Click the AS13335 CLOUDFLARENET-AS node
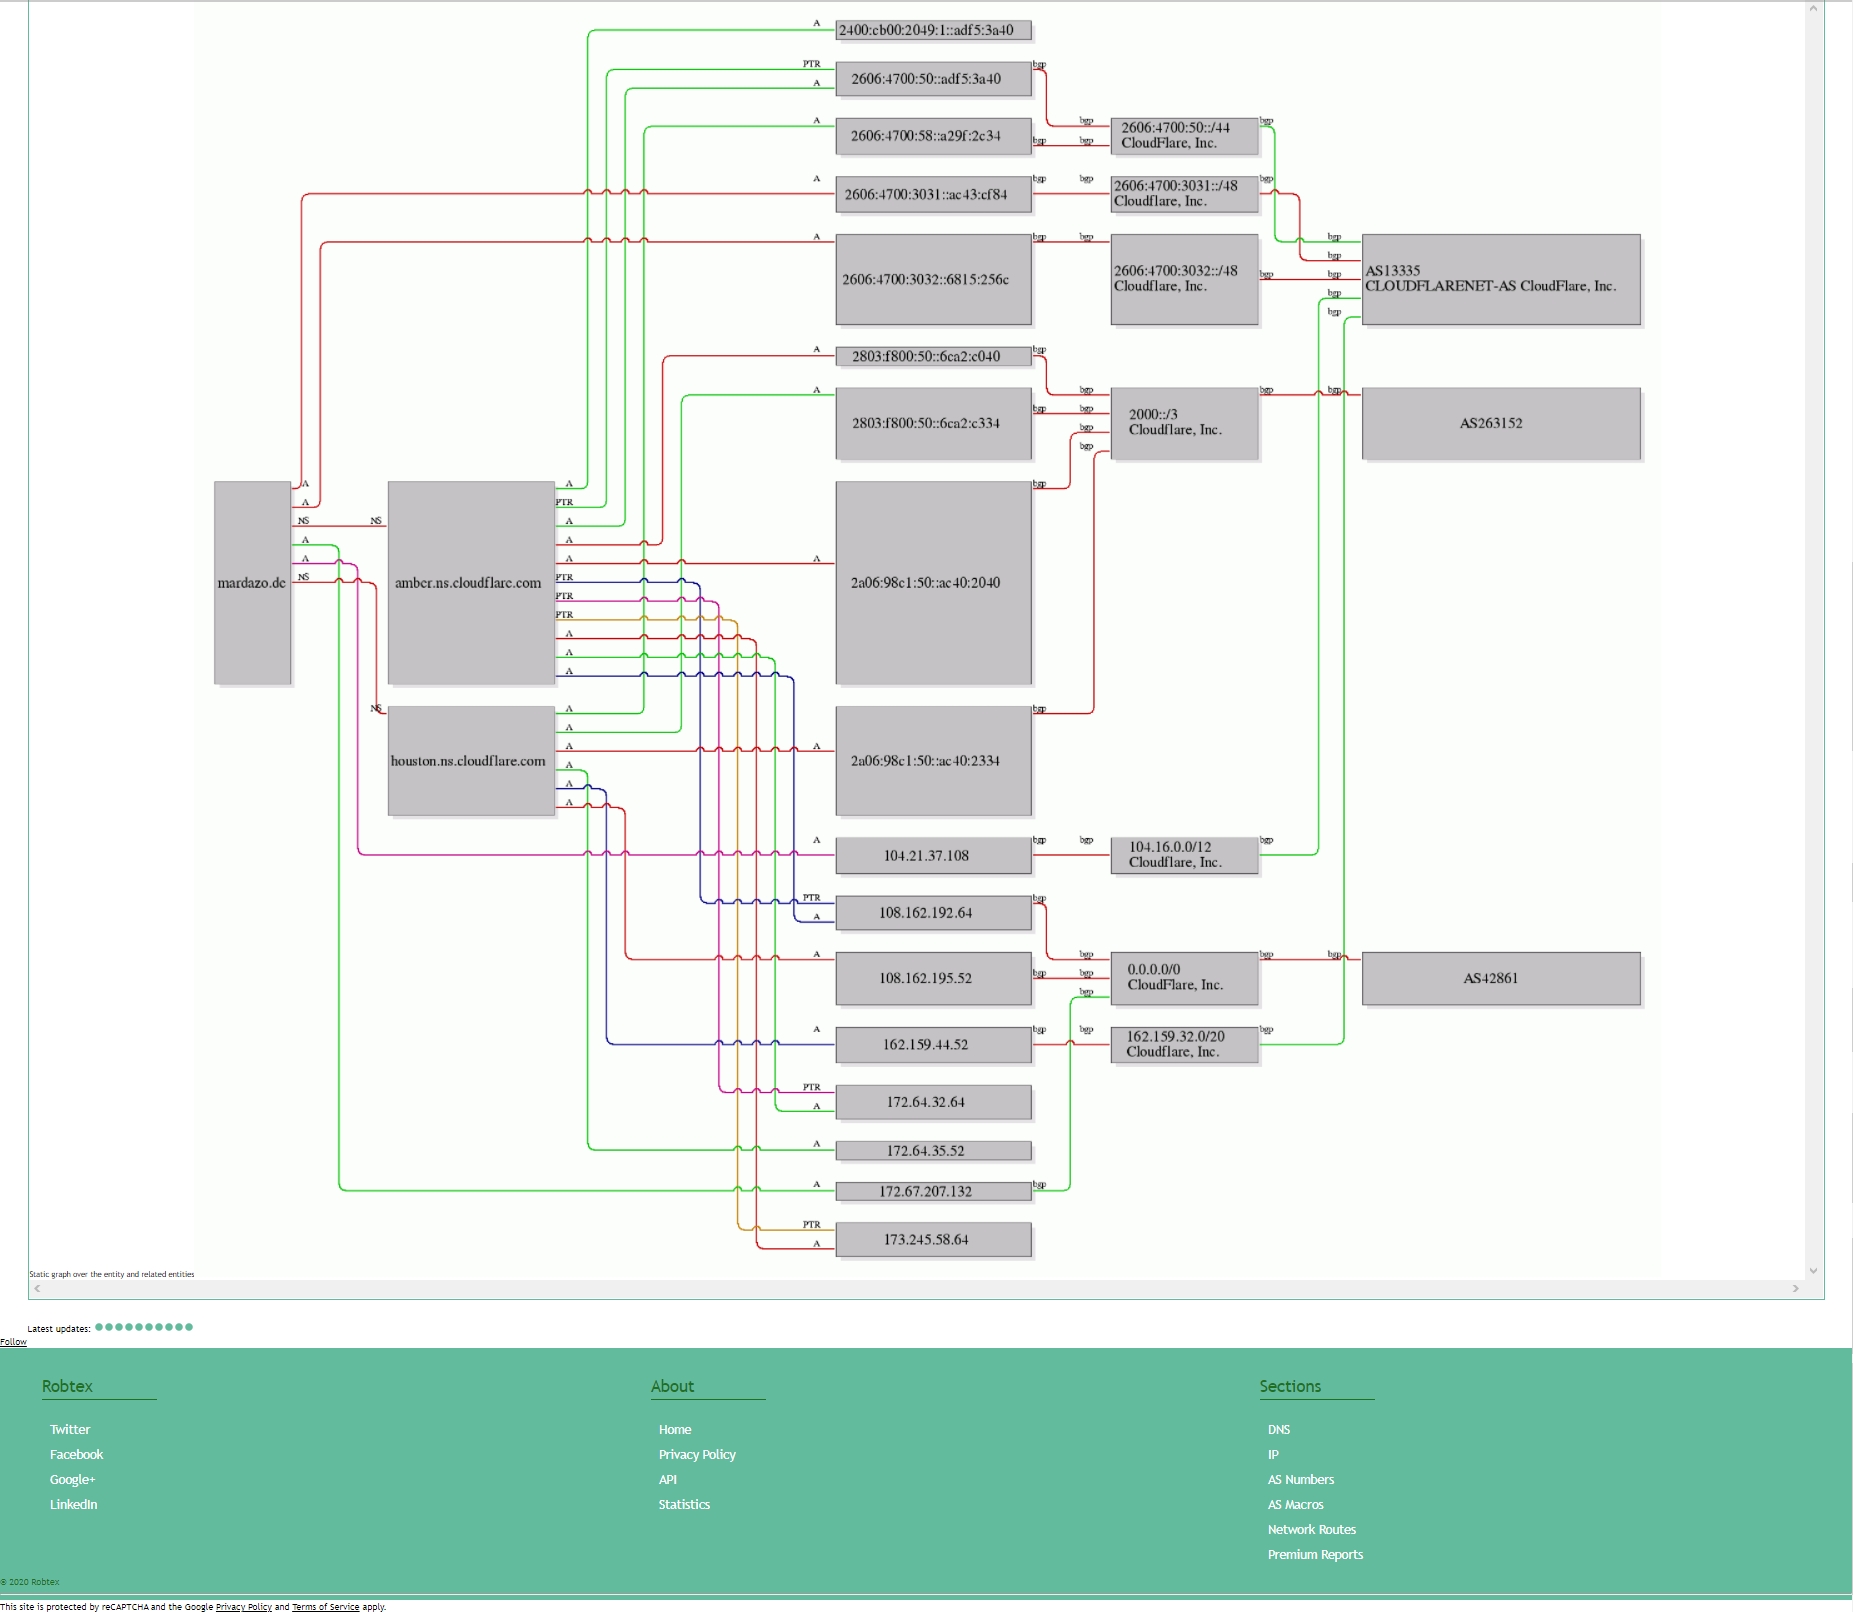The width and height of the screenshot is (1853, 1612). 1501,279
